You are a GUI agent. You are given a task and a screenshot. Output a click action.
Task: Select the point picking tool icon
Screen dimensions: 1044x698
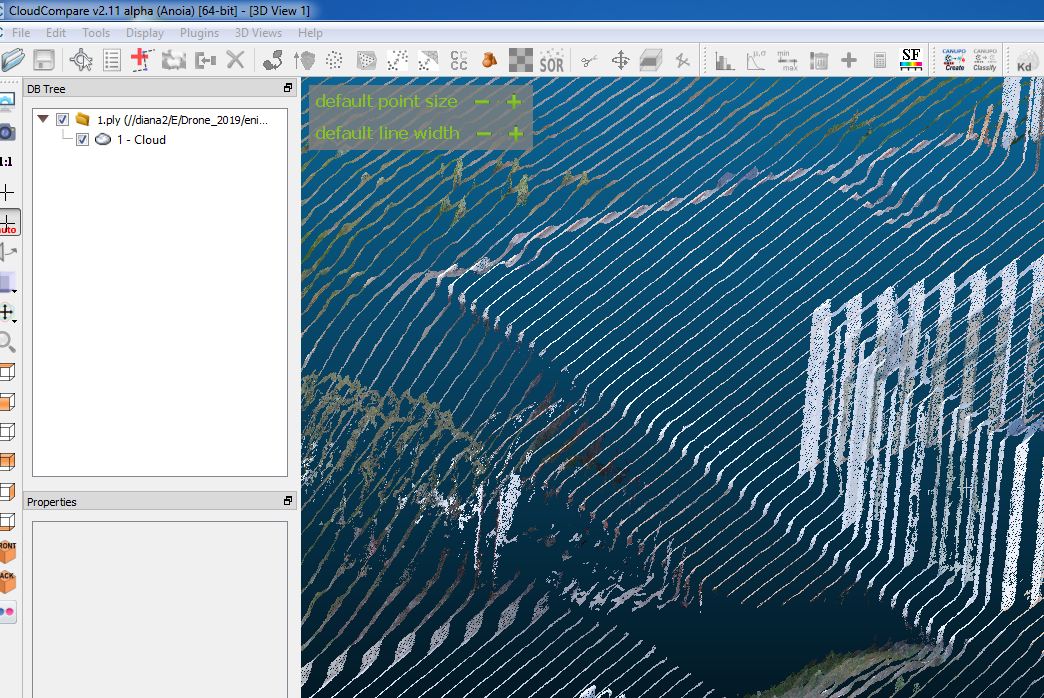click(81, 60)
